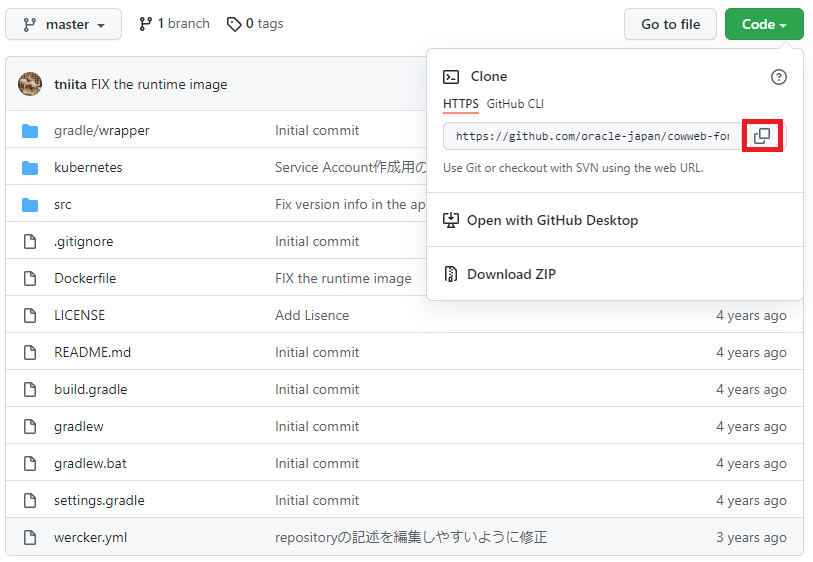Click the Download ZIP archive icon
This screenshot has height=562, width=813.
tap(451, 274)
